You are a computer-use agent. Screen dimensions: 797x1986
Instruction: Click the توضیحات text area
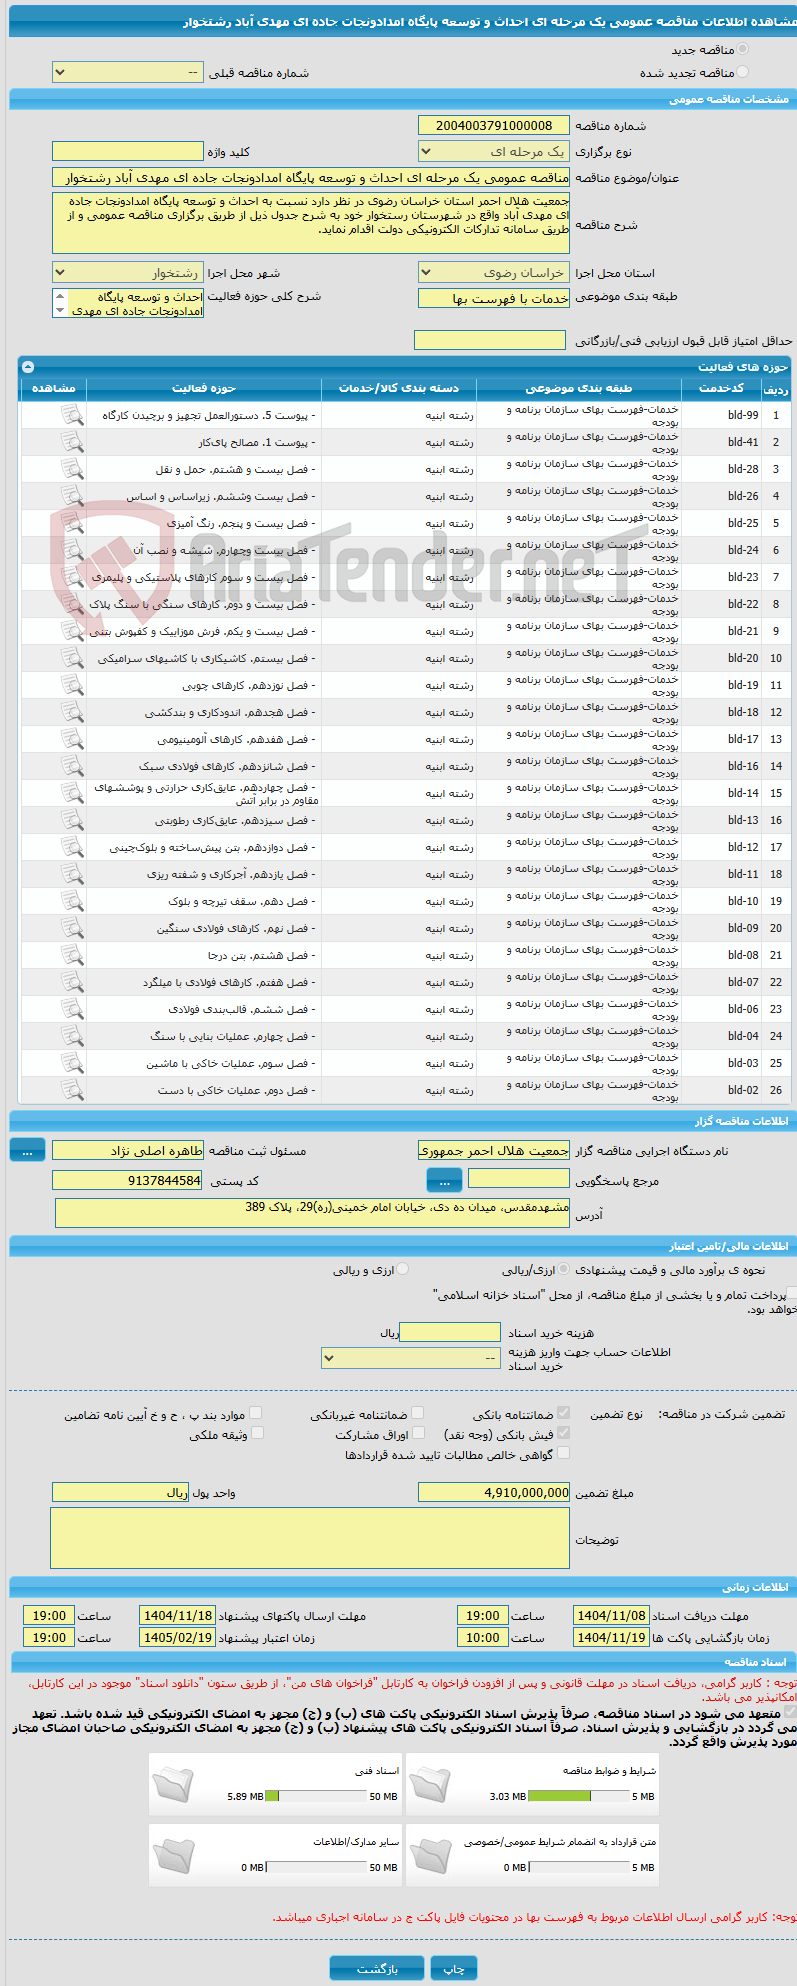310,1539
